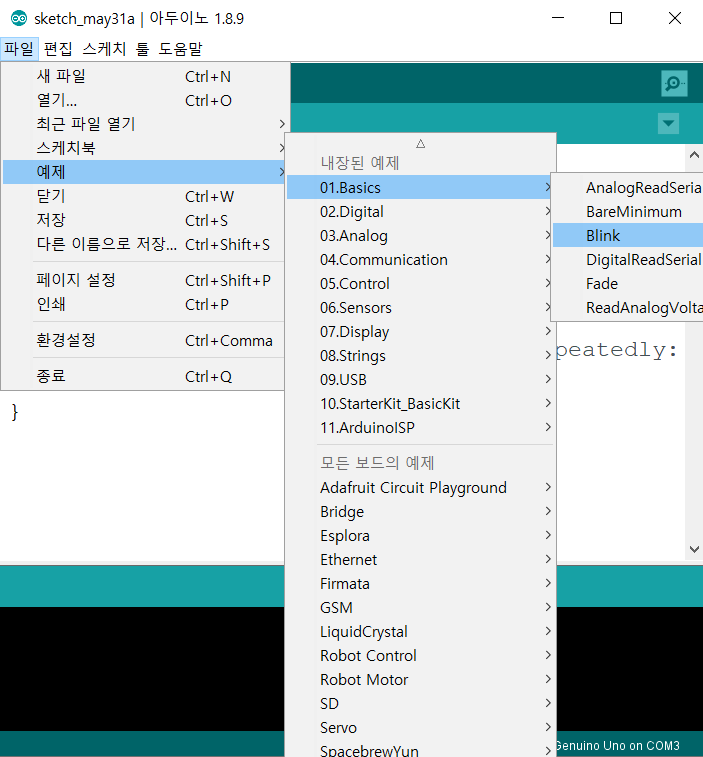Open 페이지 설정
Screen dimensions: 703x757
[144, 280]
